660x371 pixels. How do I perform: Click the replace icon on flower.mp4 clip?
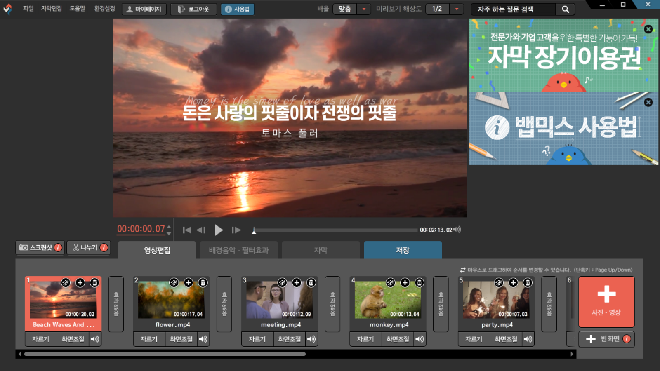click(174, 283)
